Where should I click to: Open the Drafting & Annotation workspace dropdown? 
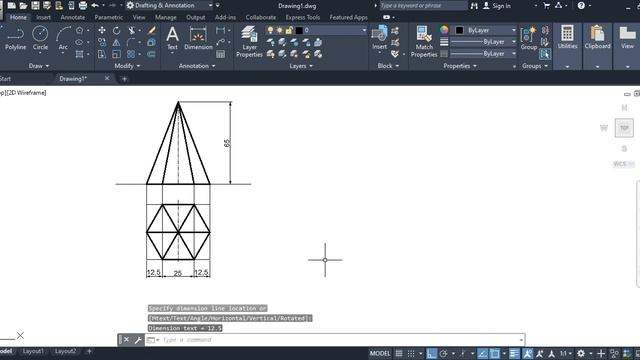tap(170, 6)
